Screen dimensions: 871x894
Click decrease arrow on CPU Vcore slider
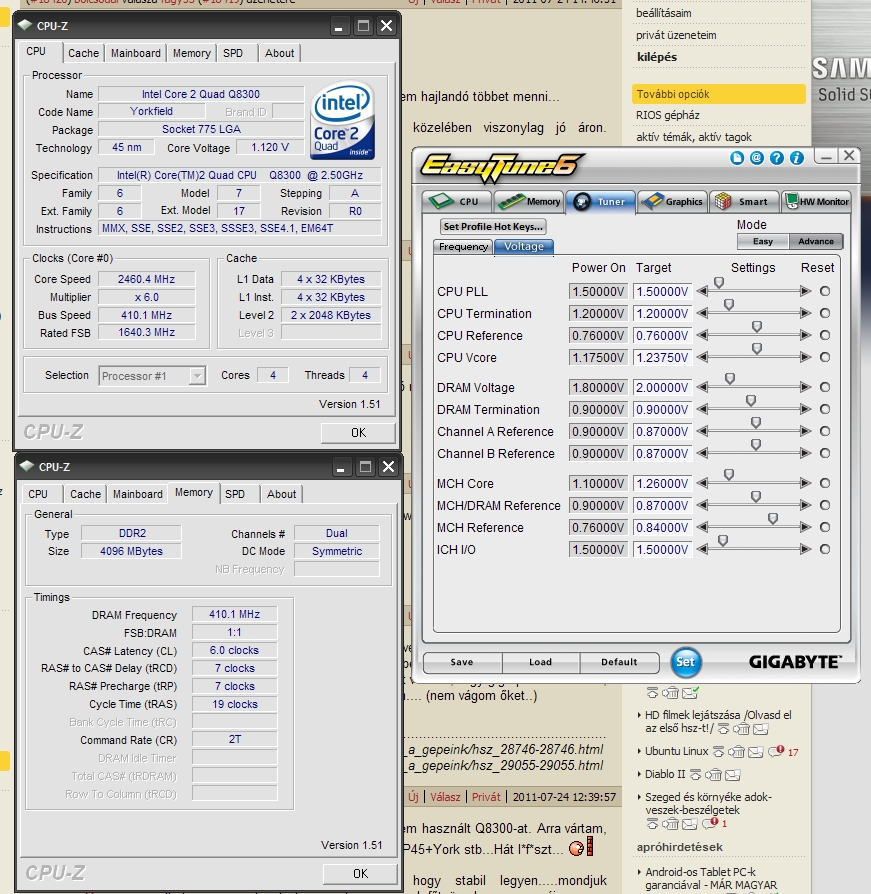click(702, 357)
